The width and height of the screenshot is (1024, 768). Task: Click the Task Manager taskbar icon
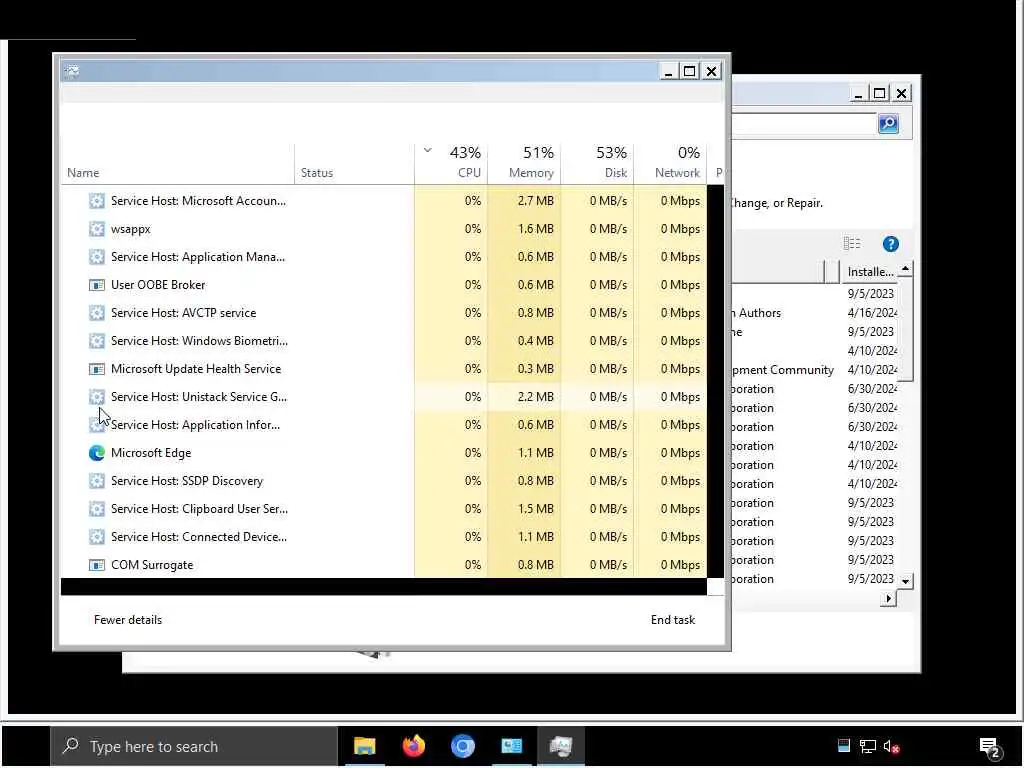[x=560, y=746]
